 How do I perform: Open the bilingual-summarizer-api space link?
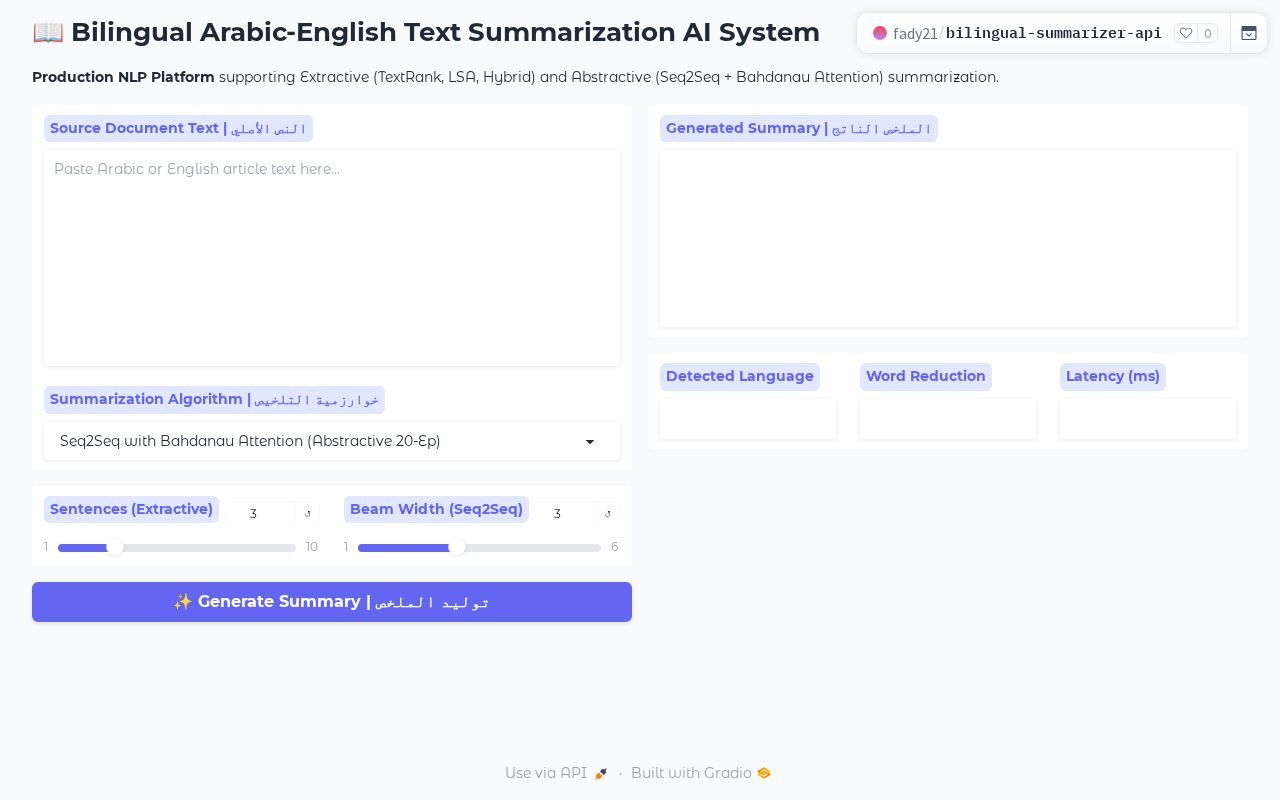point(1054,33)
